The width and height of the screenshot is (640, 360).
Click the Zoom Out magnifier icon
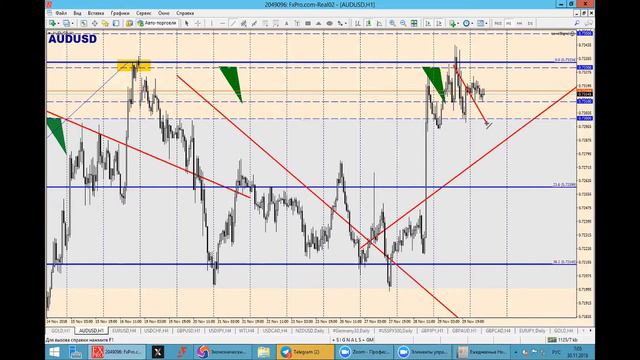click(x=403, y=23)
